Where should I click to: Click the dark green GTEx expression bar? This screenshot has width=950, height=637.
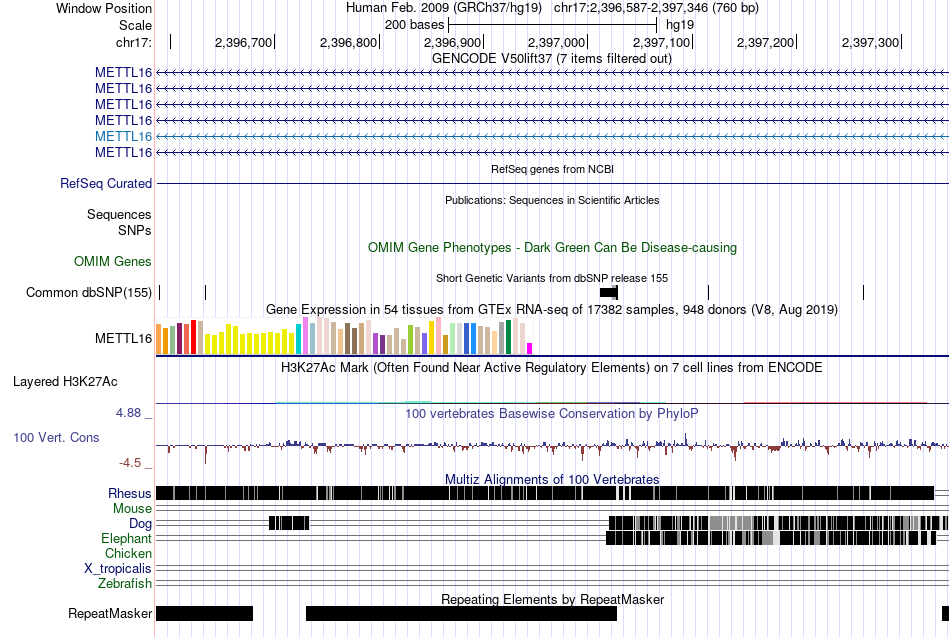[x=508, y=337]
